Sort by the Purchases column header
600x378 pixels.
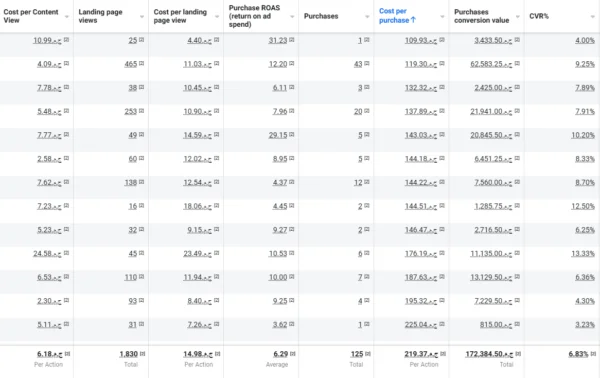pyautogui.click(x=321, y=16)
